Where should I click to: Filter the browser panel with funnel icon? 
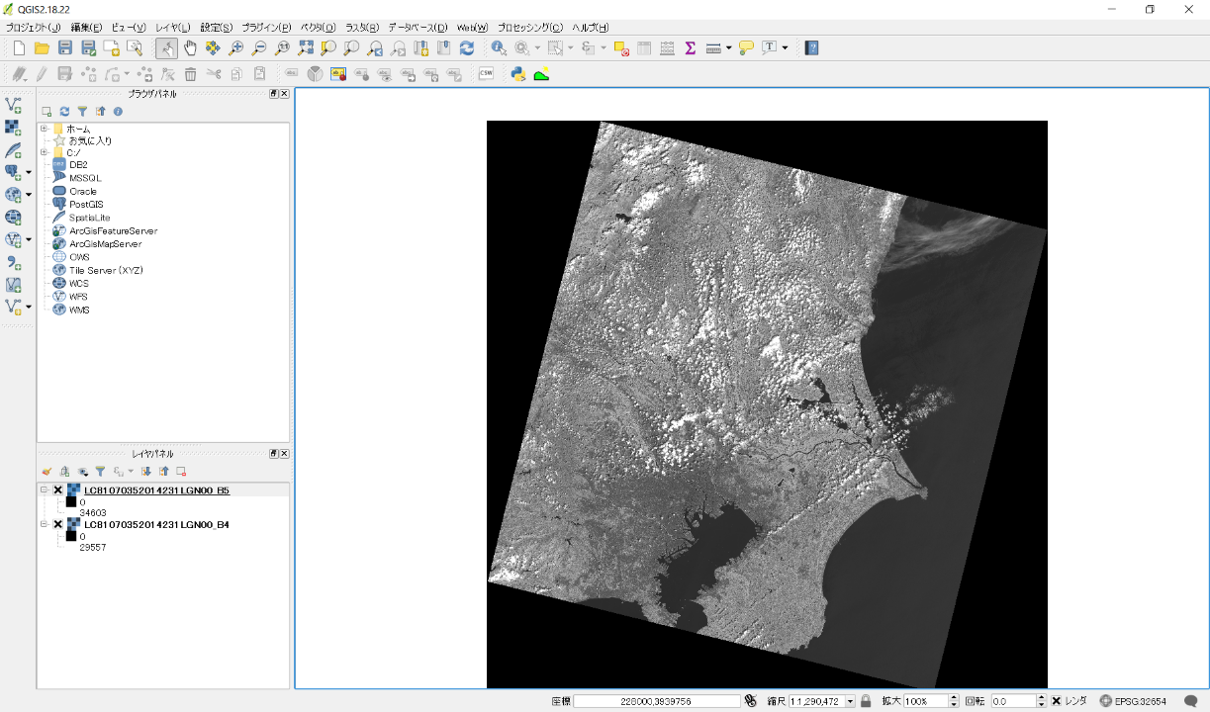82,111
